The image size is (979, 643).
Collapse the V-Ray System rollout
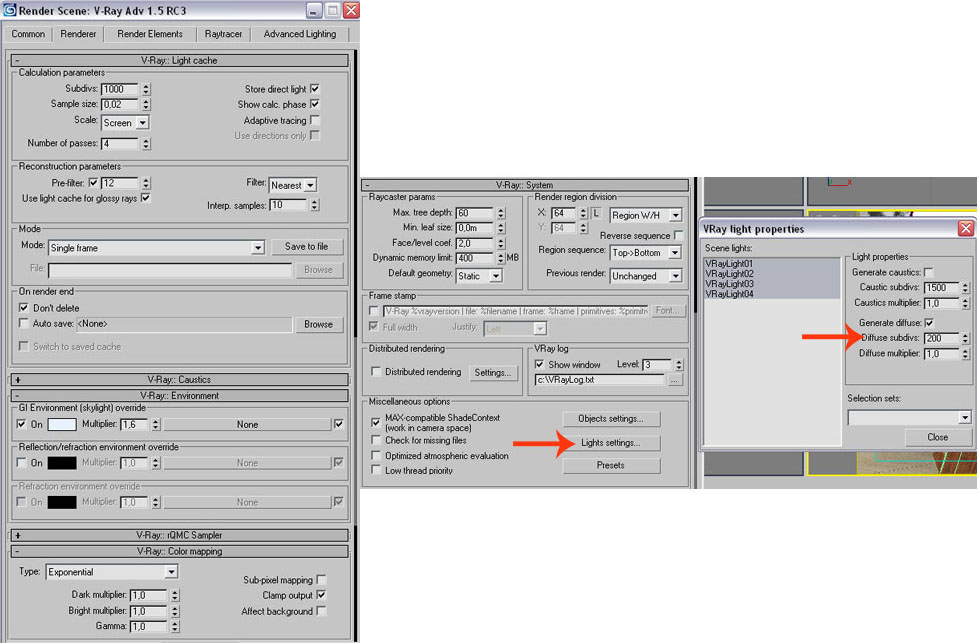pos(524,185)
